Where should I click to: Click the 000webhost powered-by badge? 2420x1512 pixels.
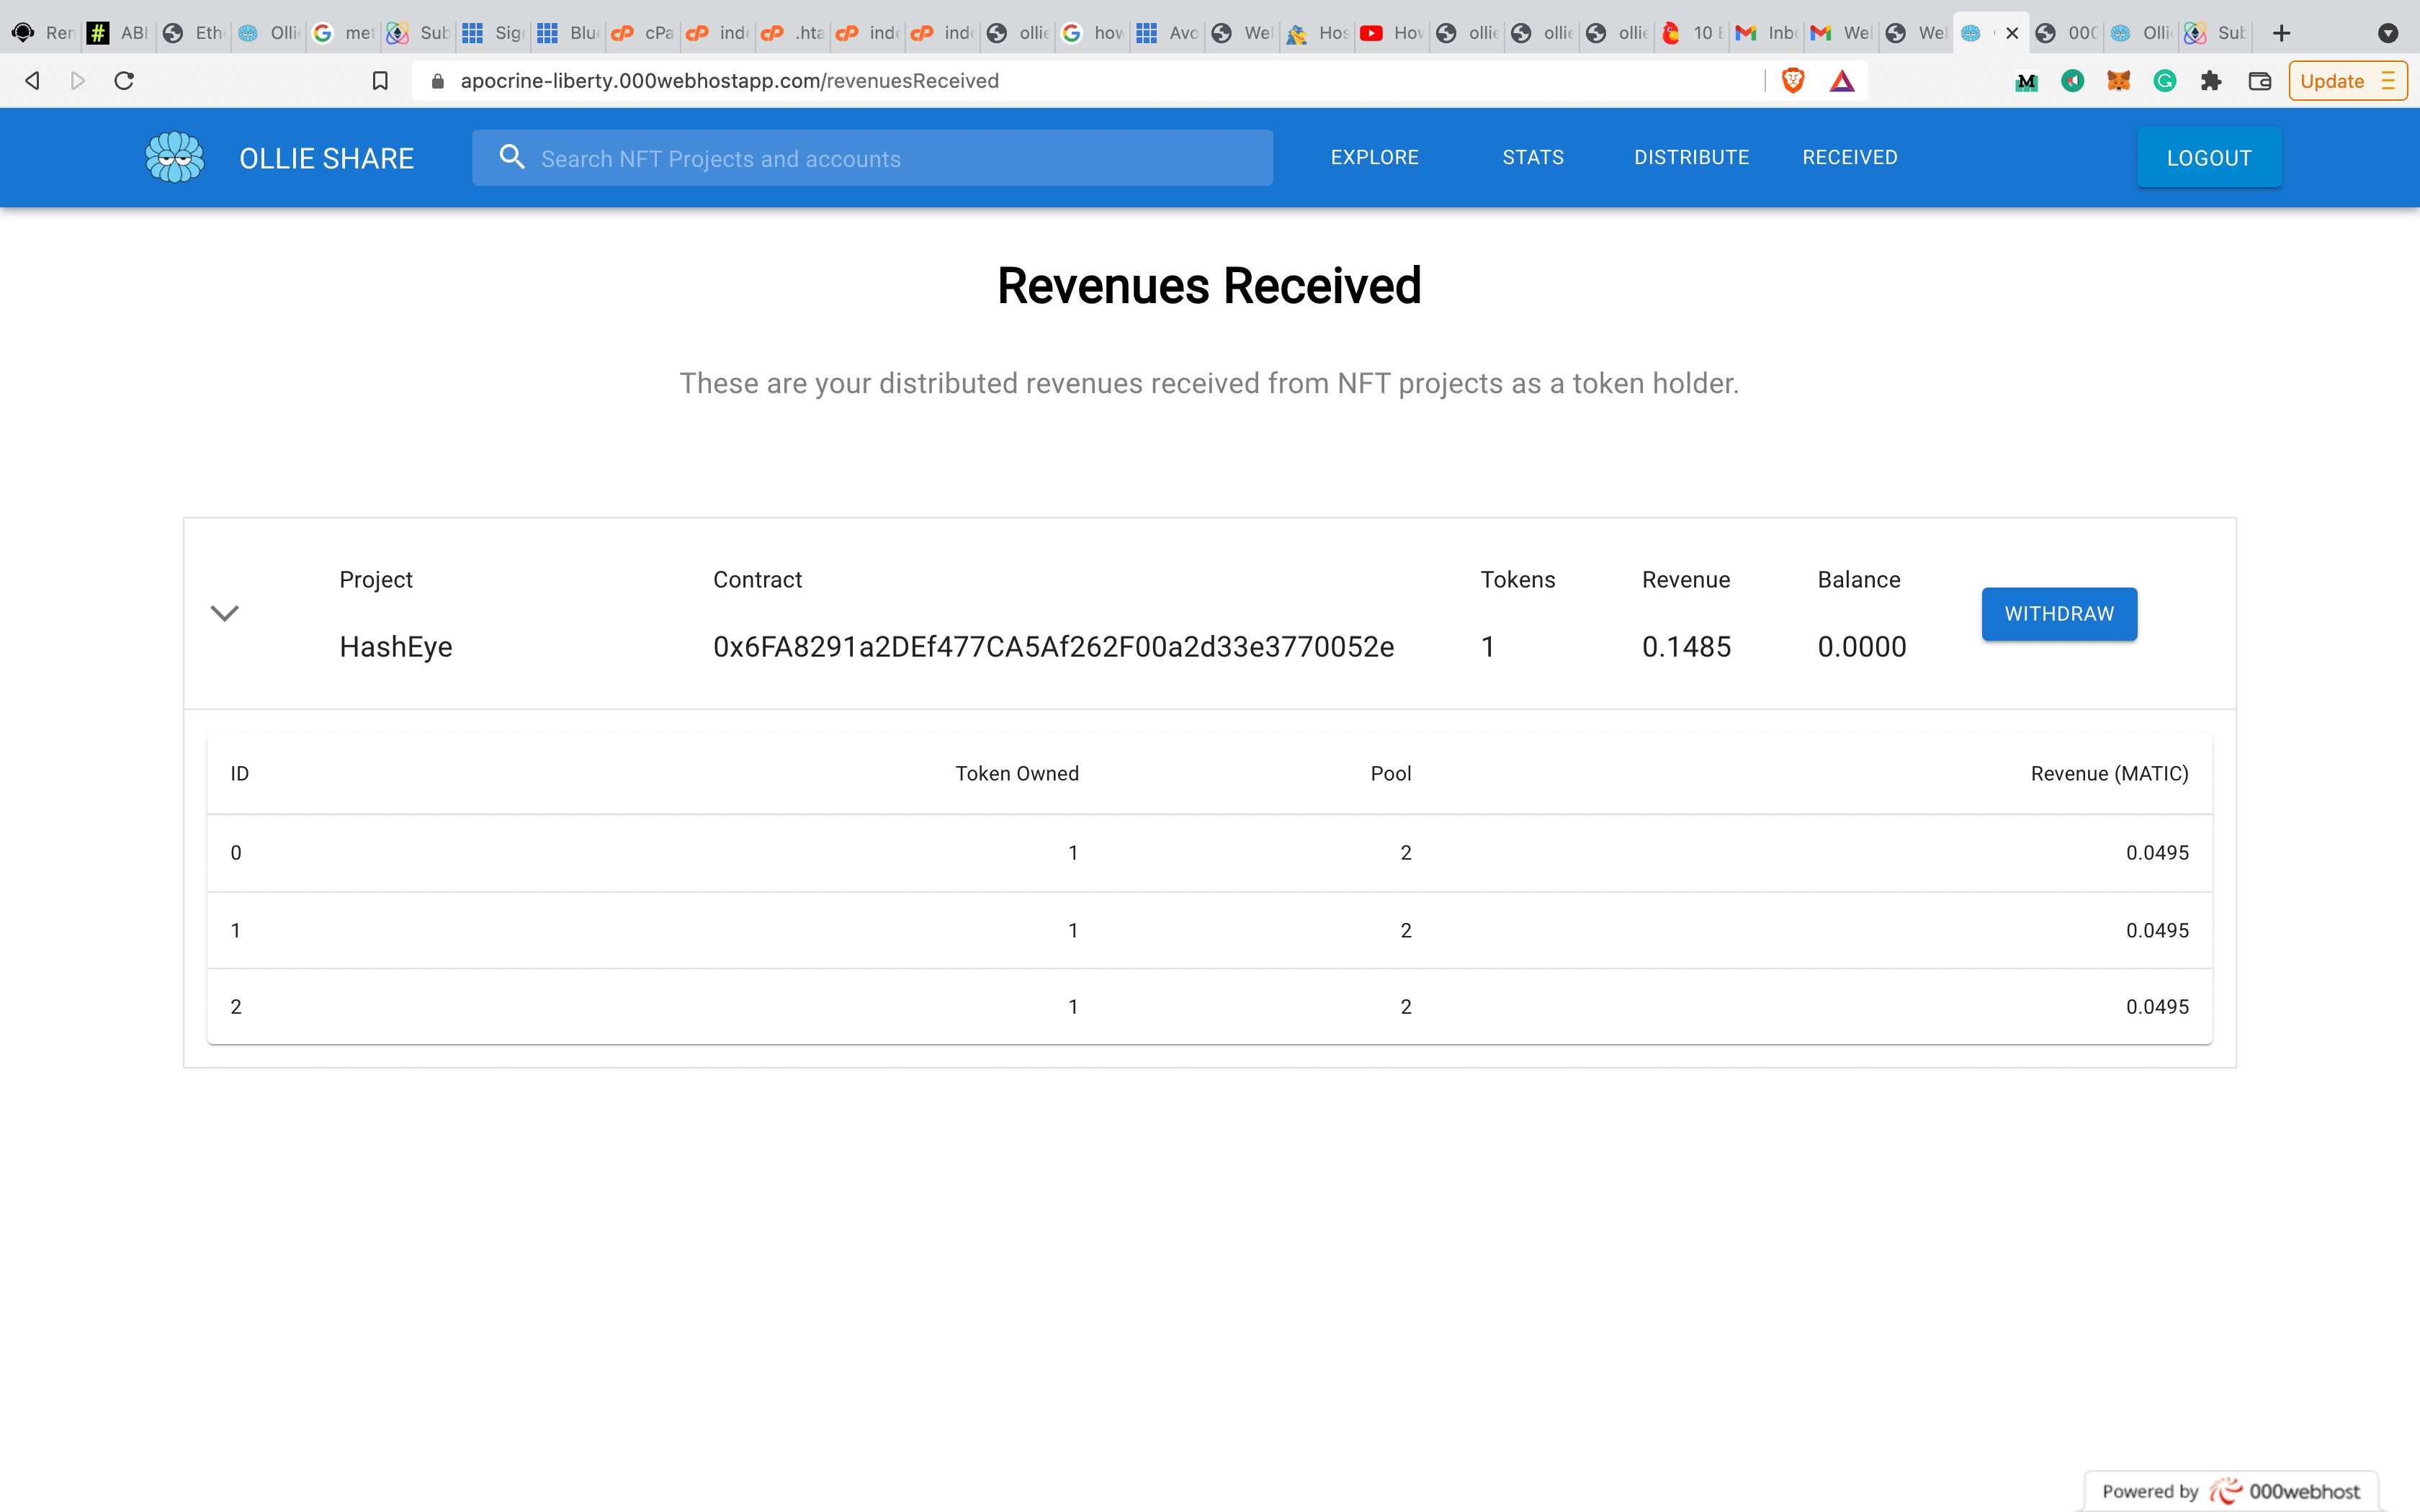pos(2230,1491)
